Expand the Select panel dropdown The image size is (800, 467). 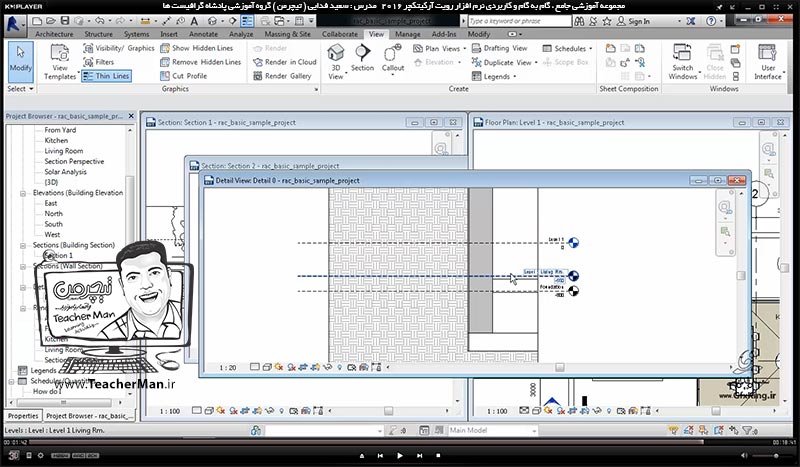[20, 89]
